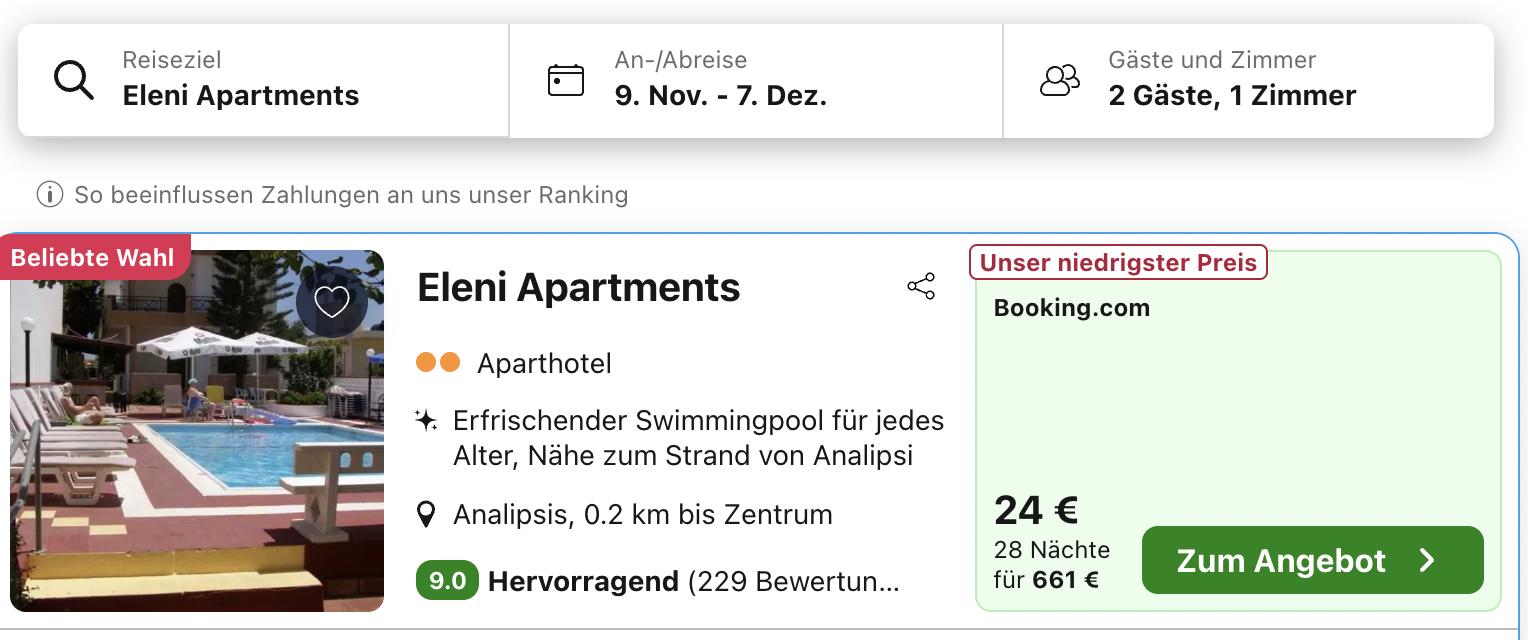The width and height of the screenshot is (1528, 640).
Task: Toggle the heart favorite on hotel photo
Action: pos(331,301)
